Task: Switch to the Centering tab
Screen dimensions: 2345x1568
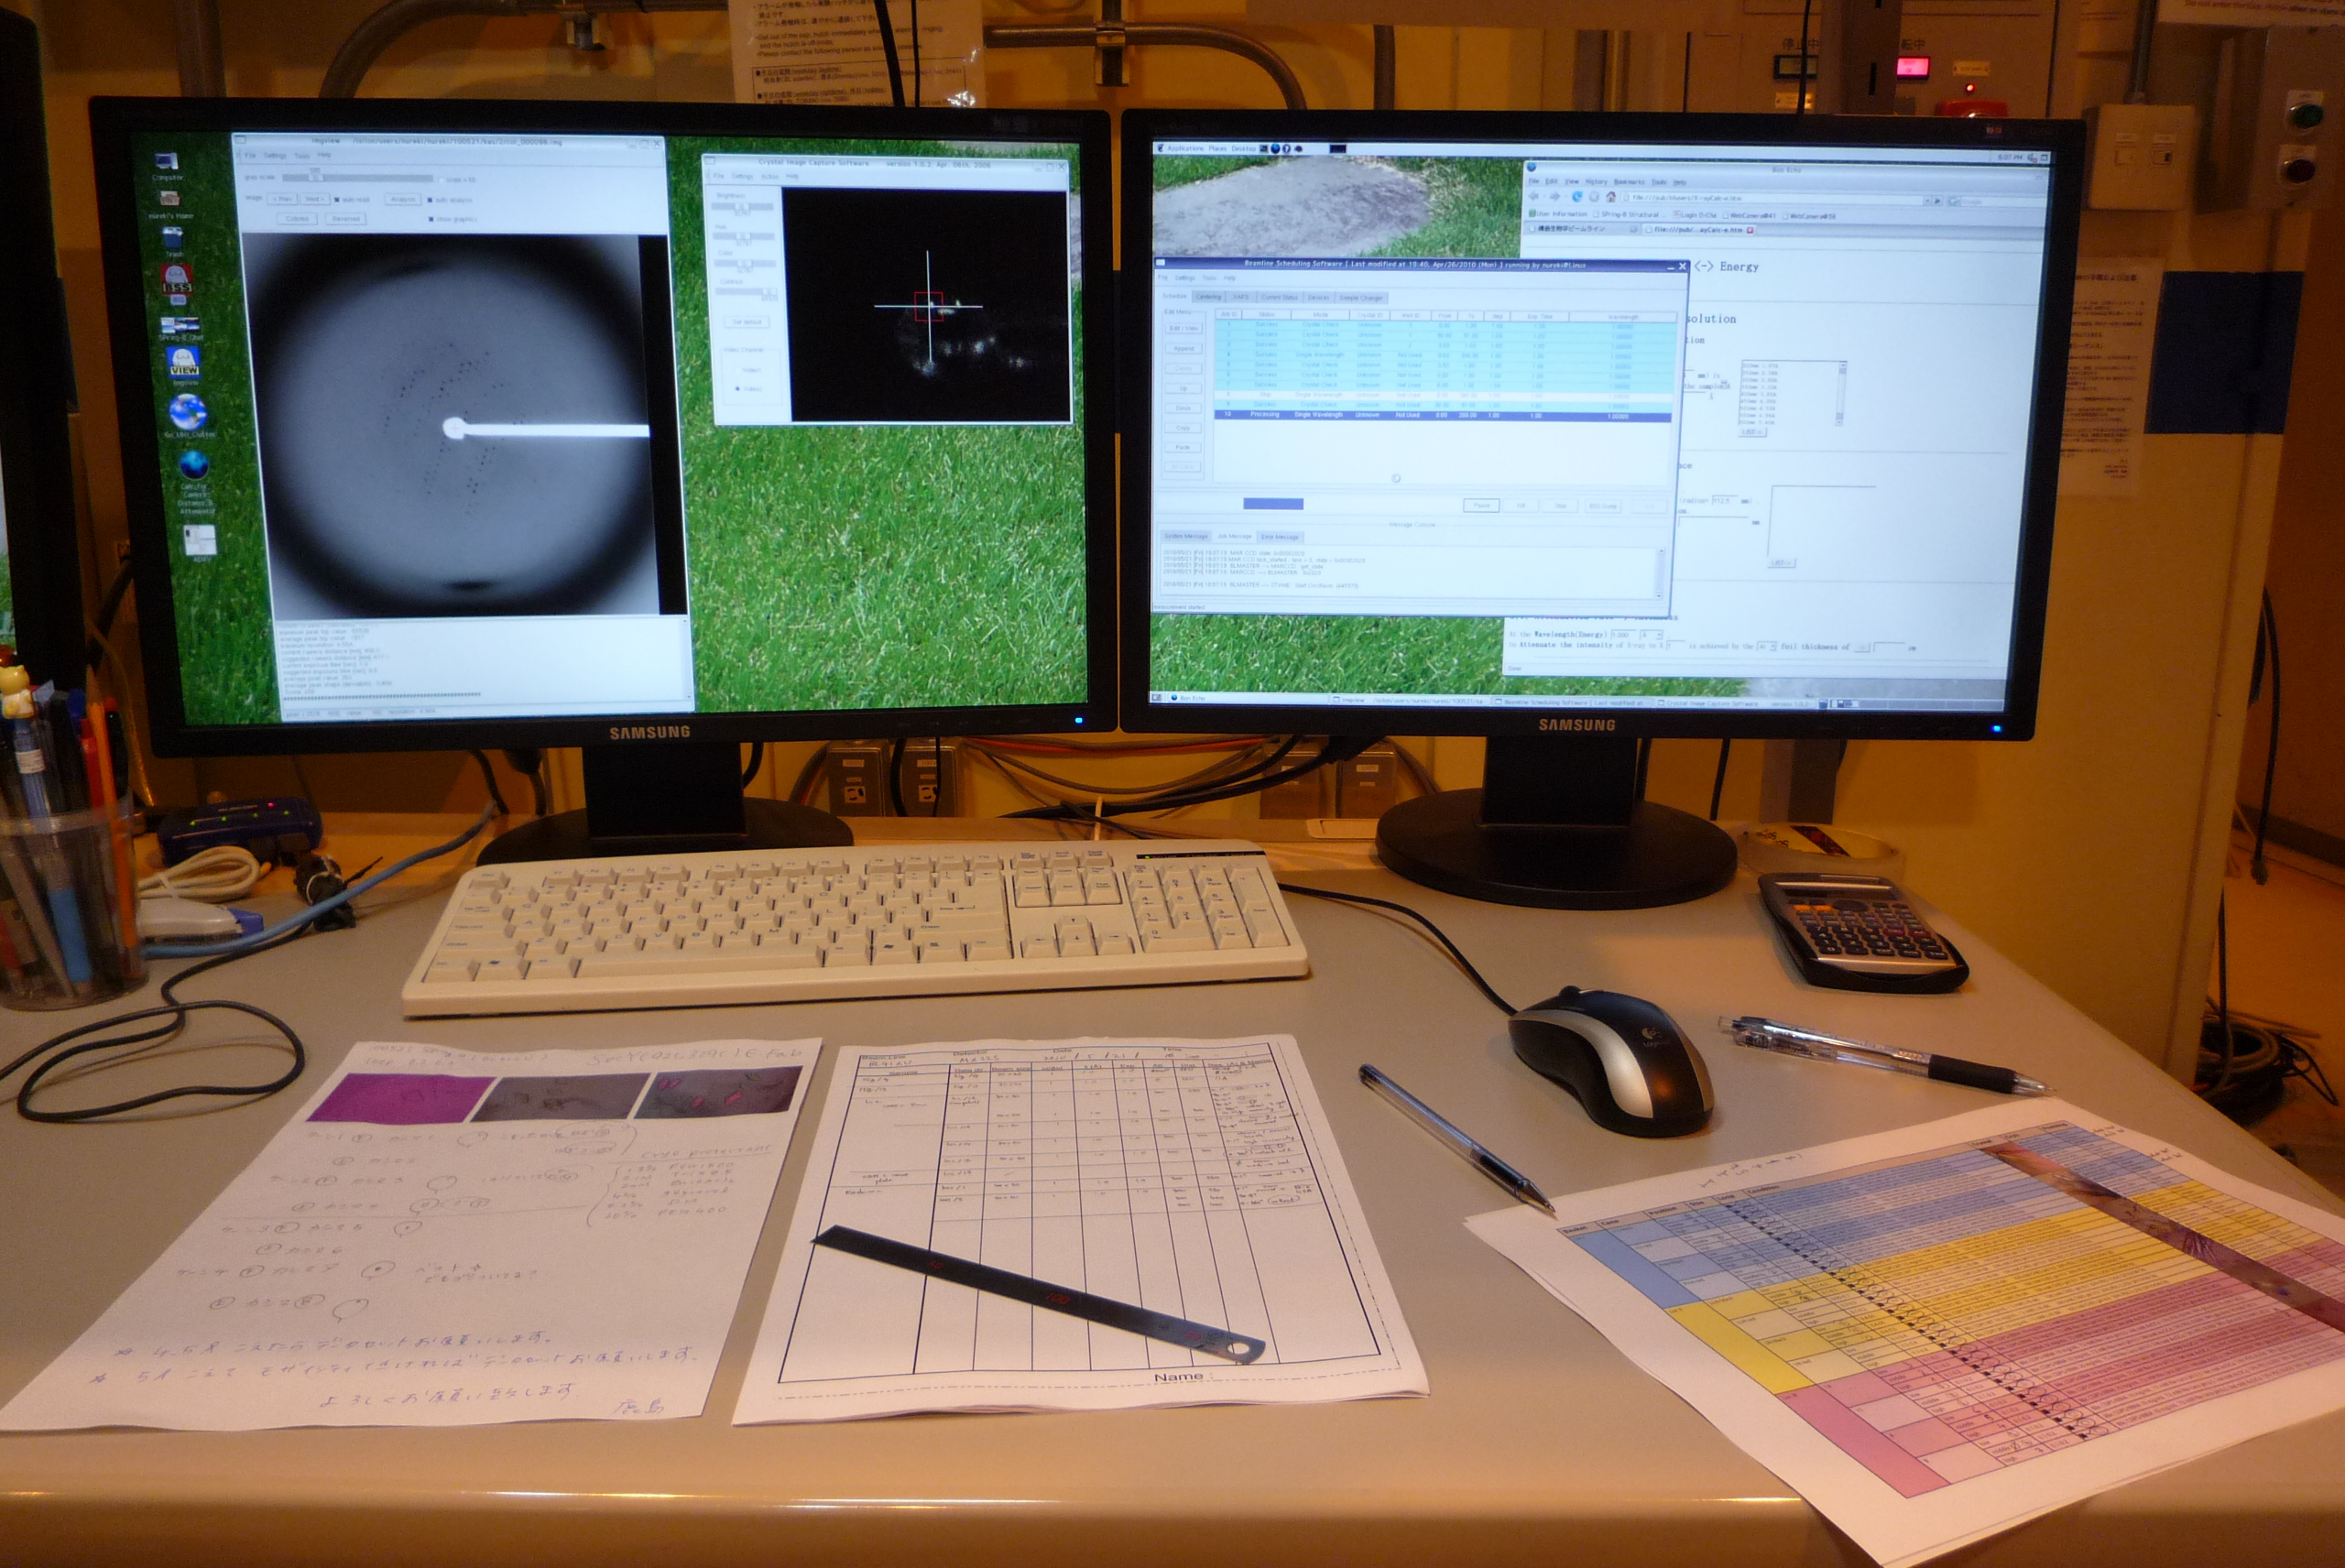Action: coord(1208,297)
